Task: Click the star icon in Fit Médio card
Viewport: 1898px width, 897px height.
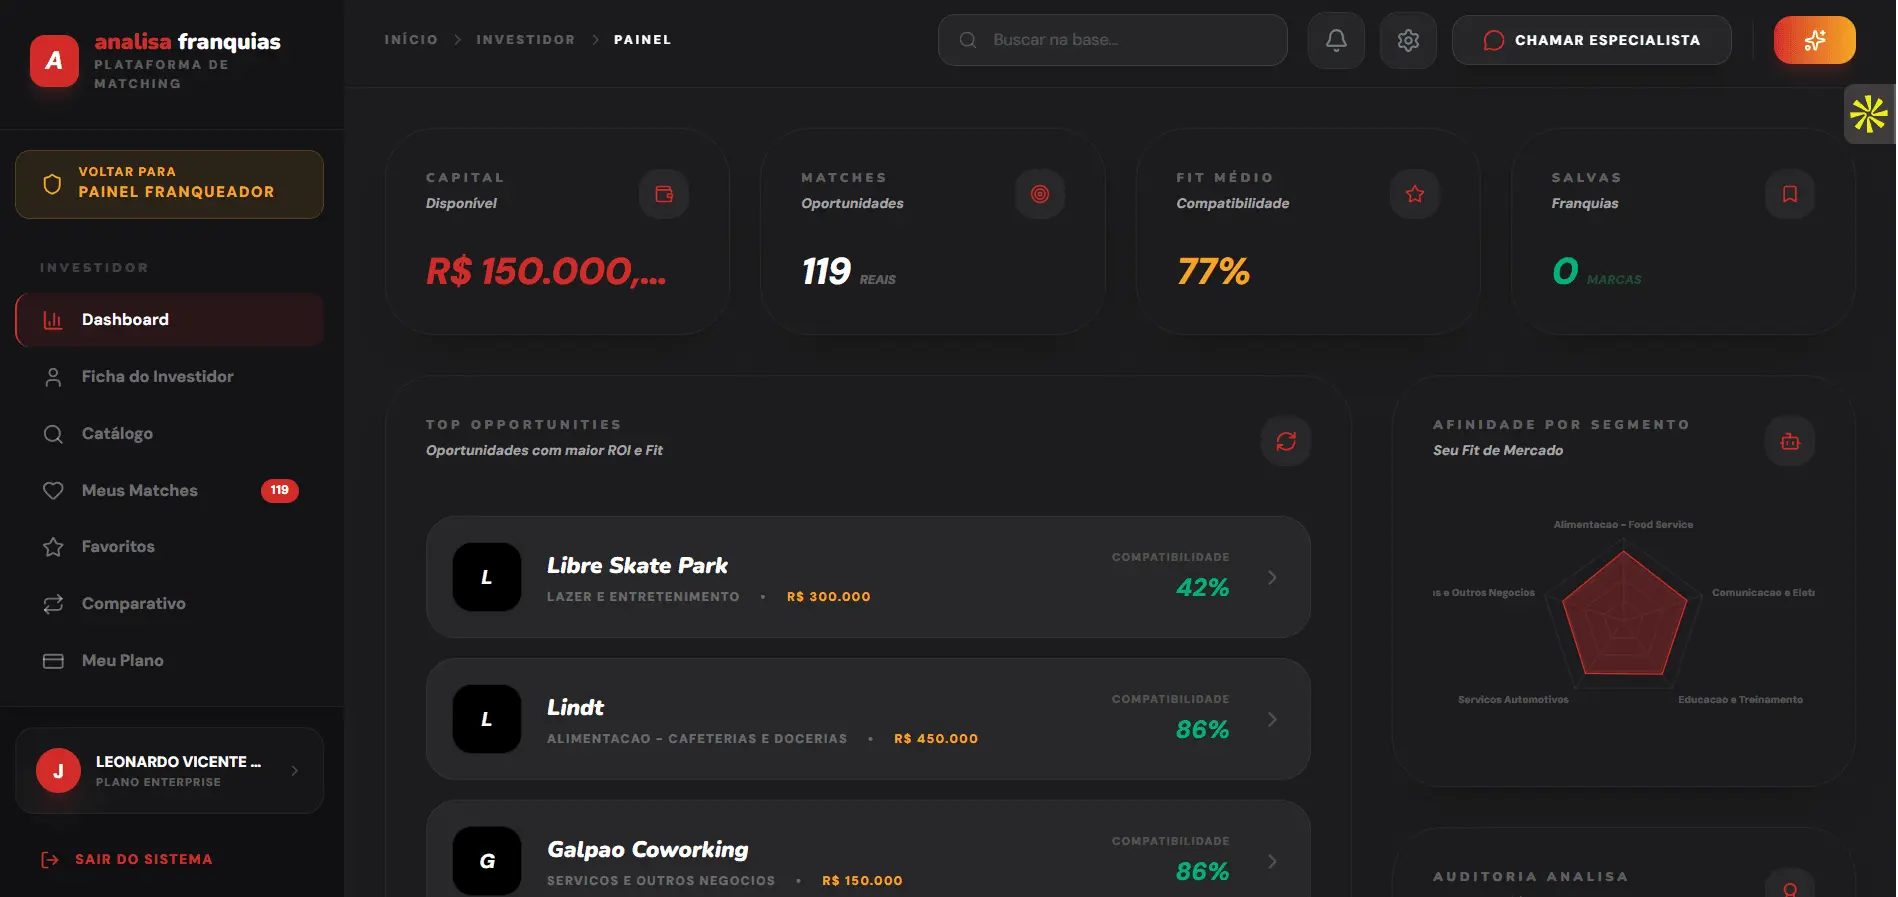Action: pyautogui.click(x=1415, y=194)
